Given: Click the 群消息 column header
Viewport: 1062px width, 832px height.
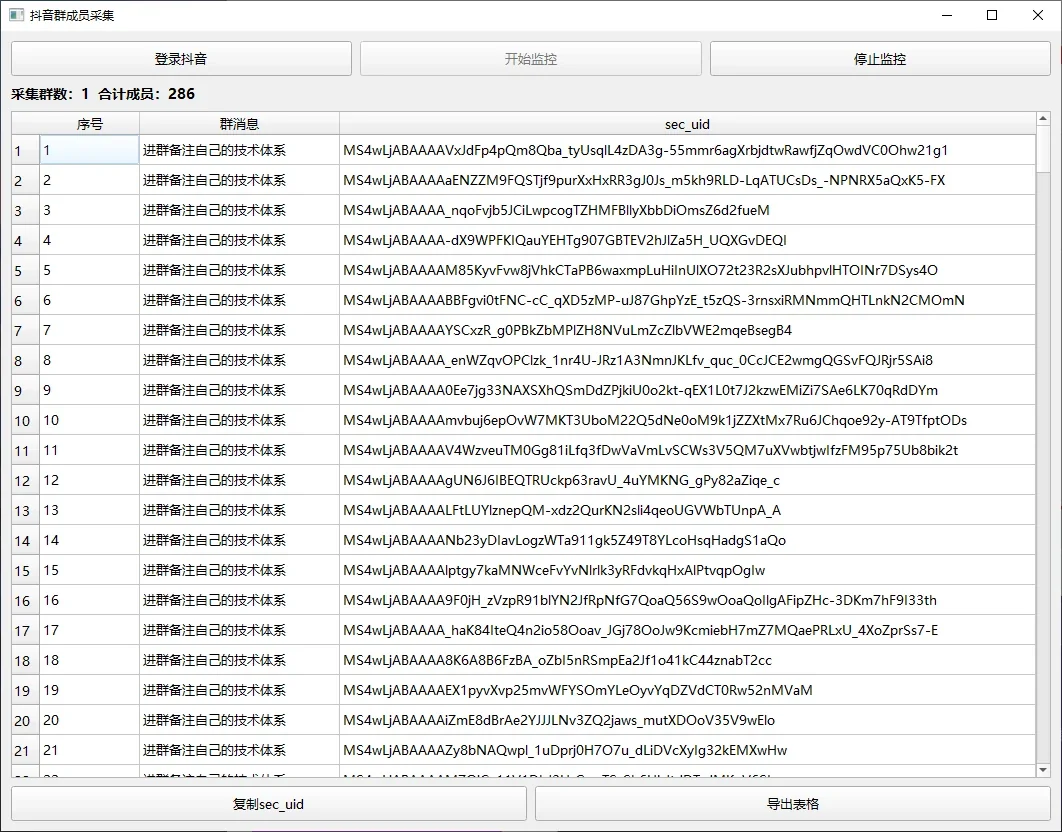Looking at the screenshot, I should point(239,124).
